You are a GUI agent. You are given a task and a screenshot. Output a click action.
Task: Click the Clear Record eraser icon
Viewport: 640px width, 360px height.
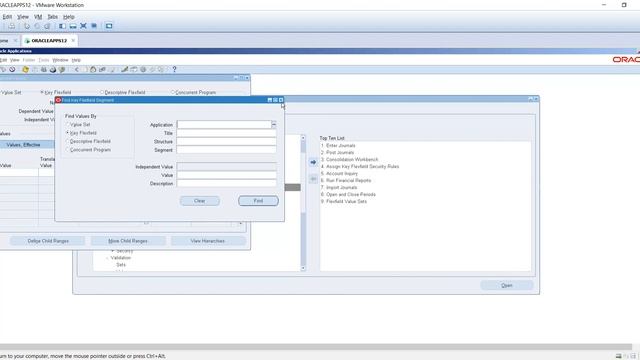click(x=102, y=69)
